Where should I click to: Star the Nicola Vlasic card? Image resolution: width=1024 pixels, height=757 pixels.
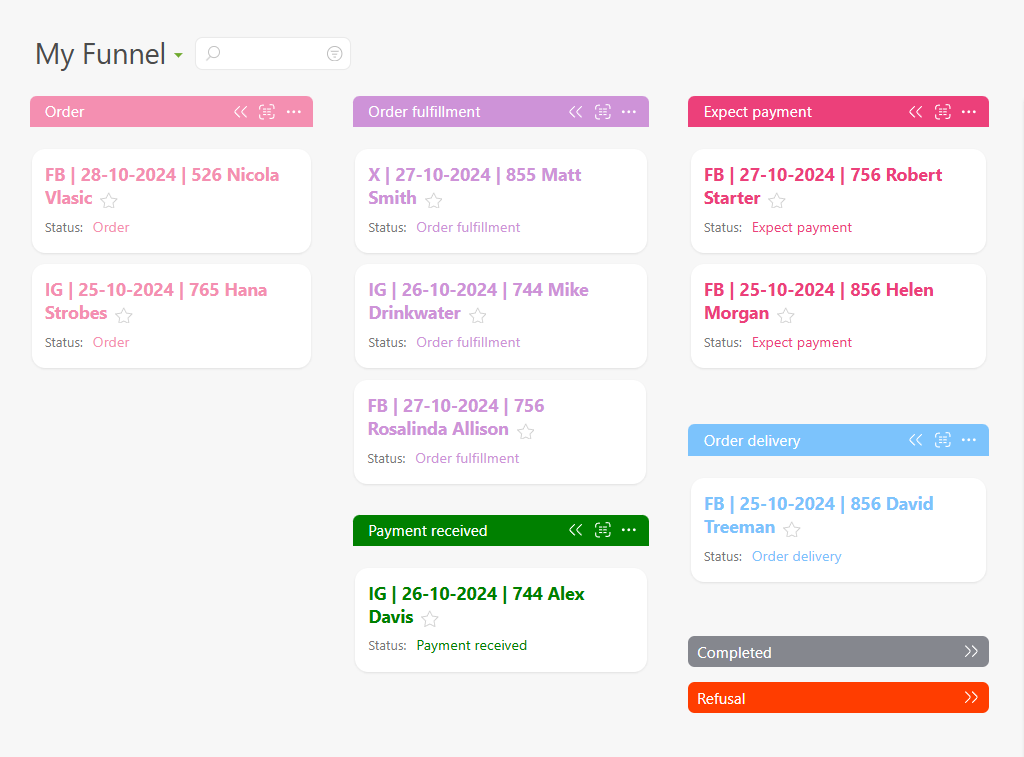(x=109, y=200)
